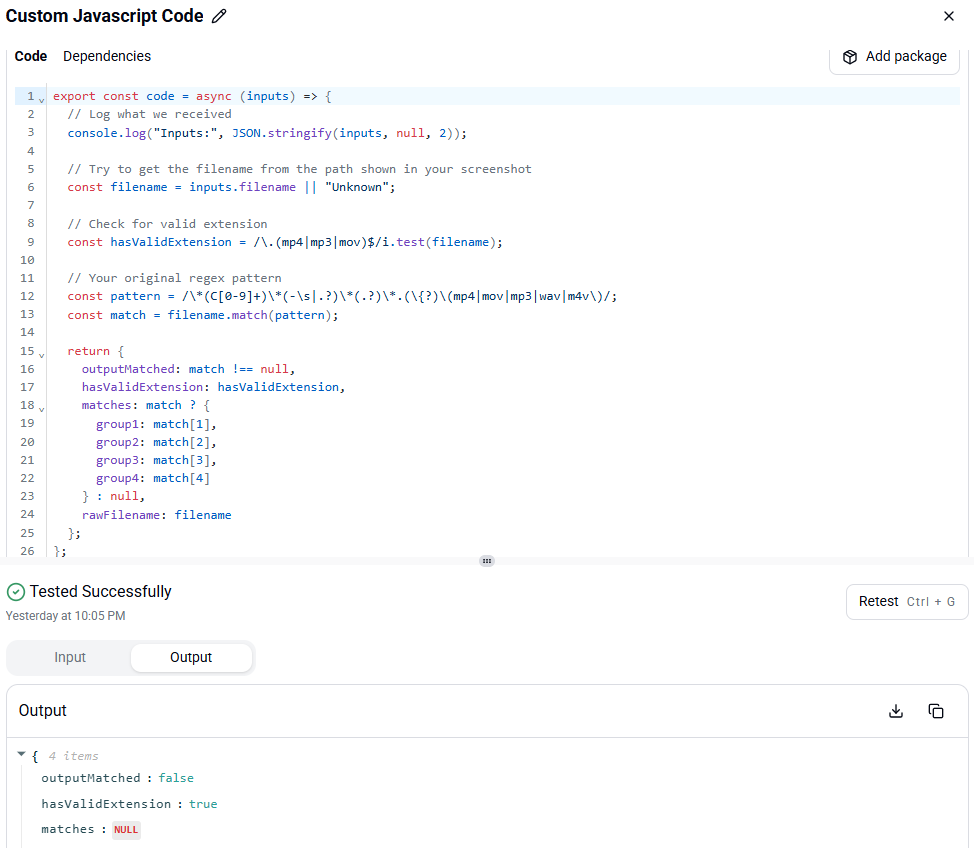Click line number 9 in the editor gutter
This screenshot has width=974, height=848.
pyautogui.click(x=30, y=242)
